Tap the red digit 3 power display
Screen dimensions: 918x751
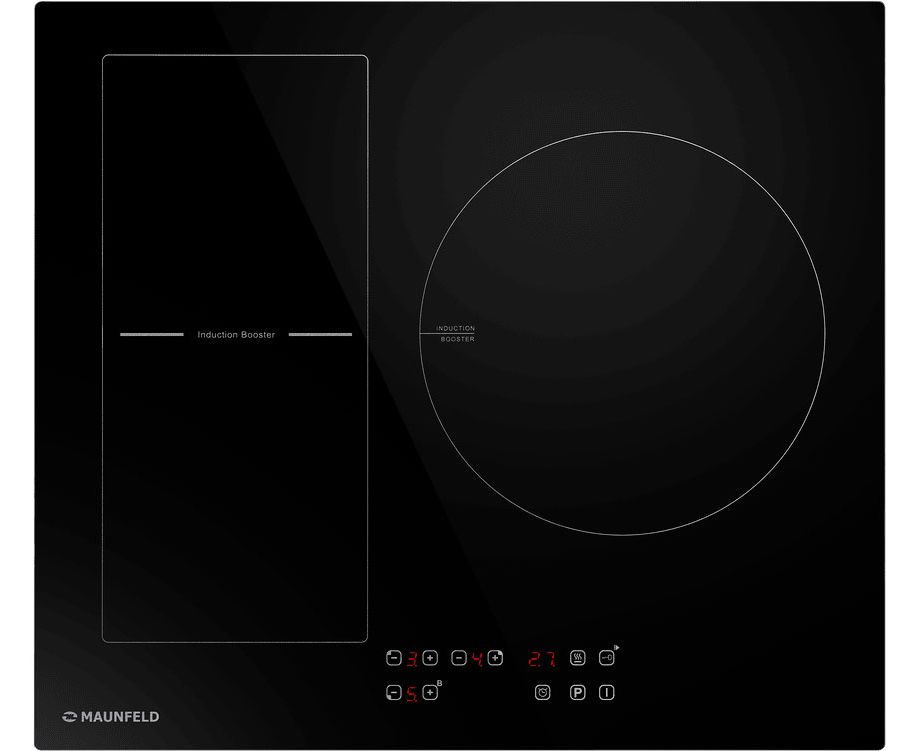tap(411, 658)
